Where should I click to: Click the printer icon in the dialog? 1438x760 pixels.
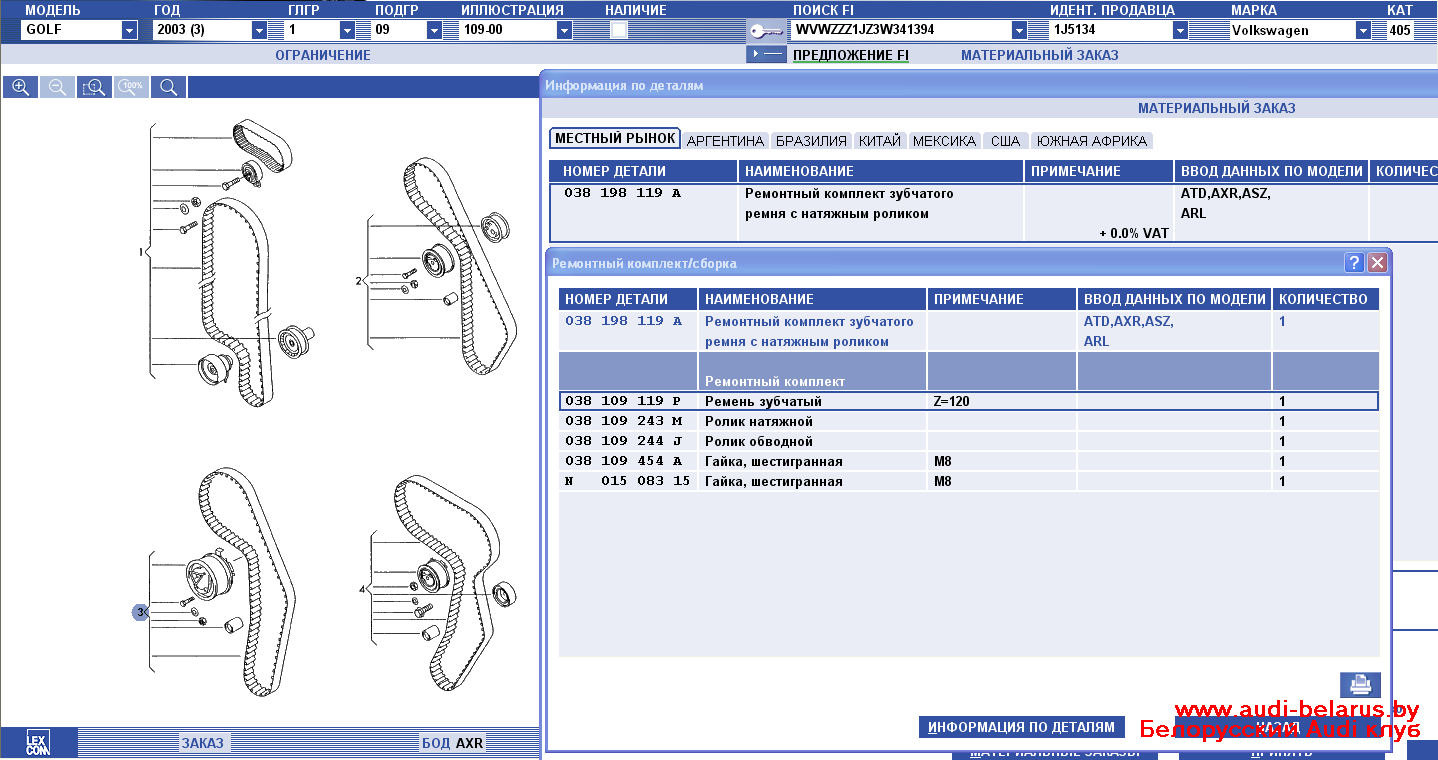(1360, 685)
